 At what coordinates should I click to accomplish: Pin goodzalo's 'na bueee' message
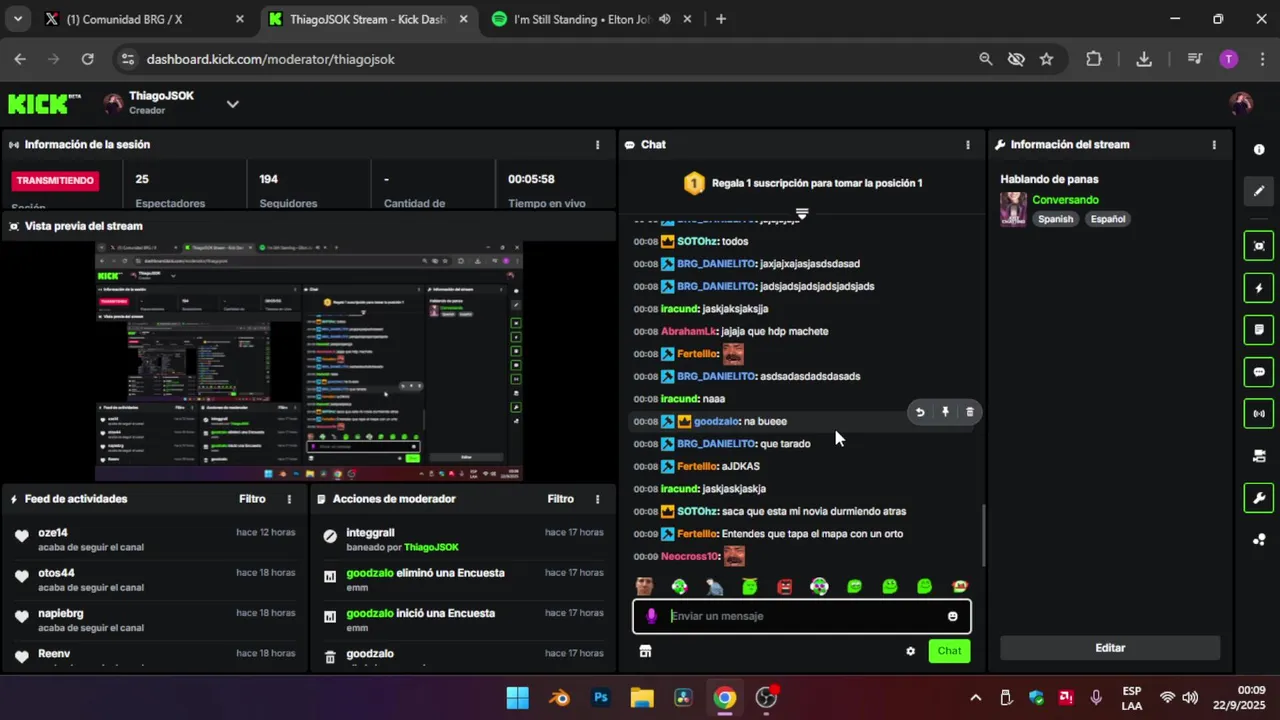pyautogui.click(x=945, y=412)
